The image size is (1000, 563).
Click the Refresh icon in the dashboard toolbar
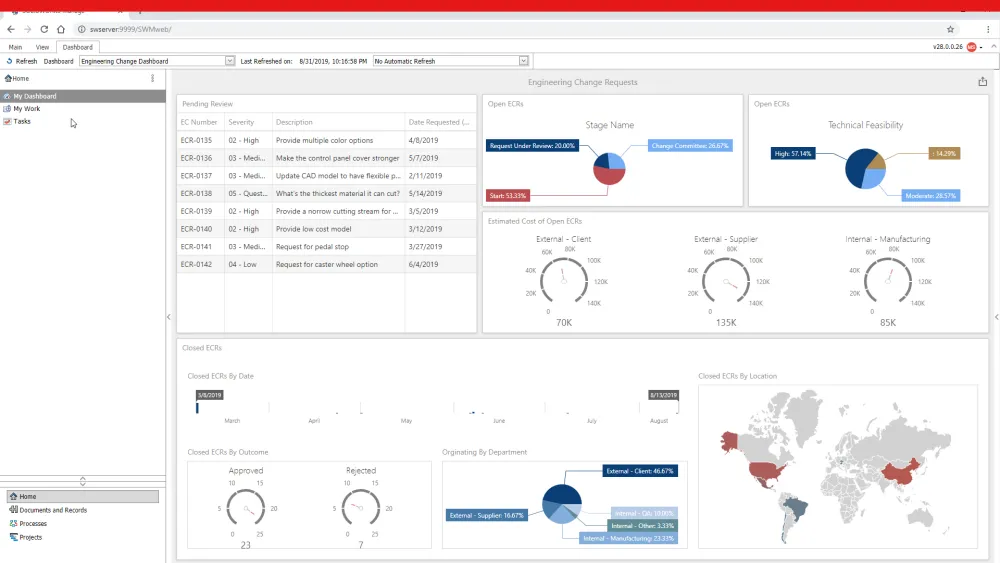pyautogui.click(x=10, y=61)
